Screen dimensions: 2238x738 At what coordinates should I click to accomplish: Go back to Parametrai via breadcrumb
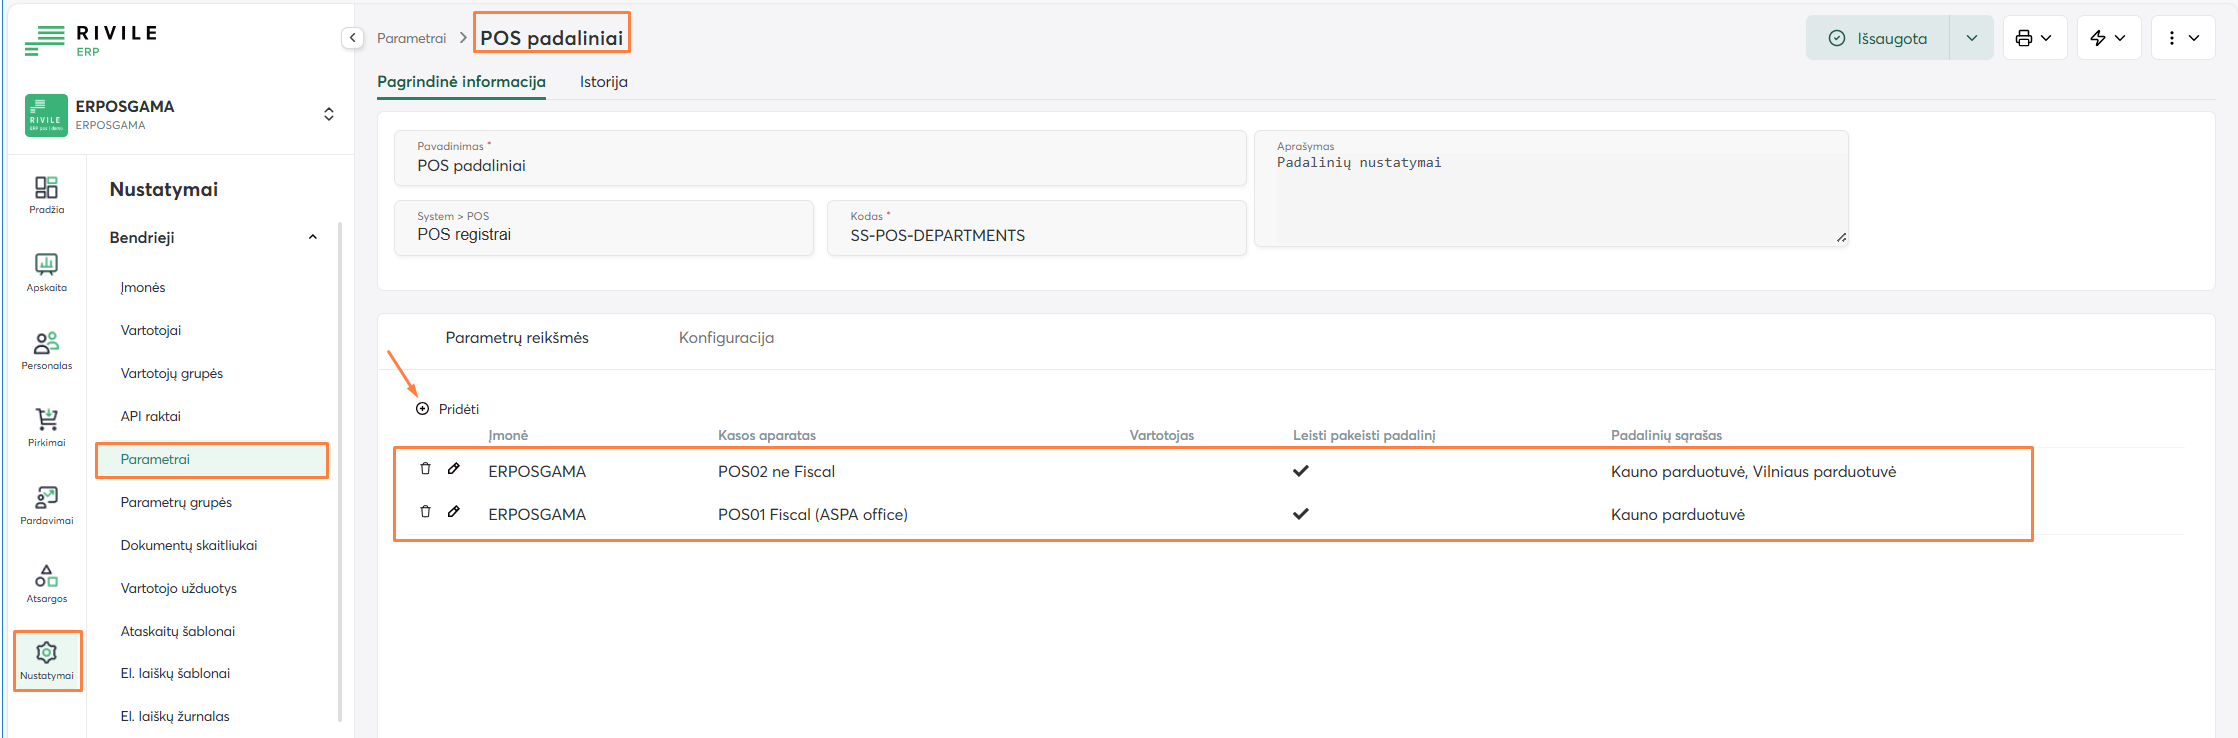[x=411, y=38]
